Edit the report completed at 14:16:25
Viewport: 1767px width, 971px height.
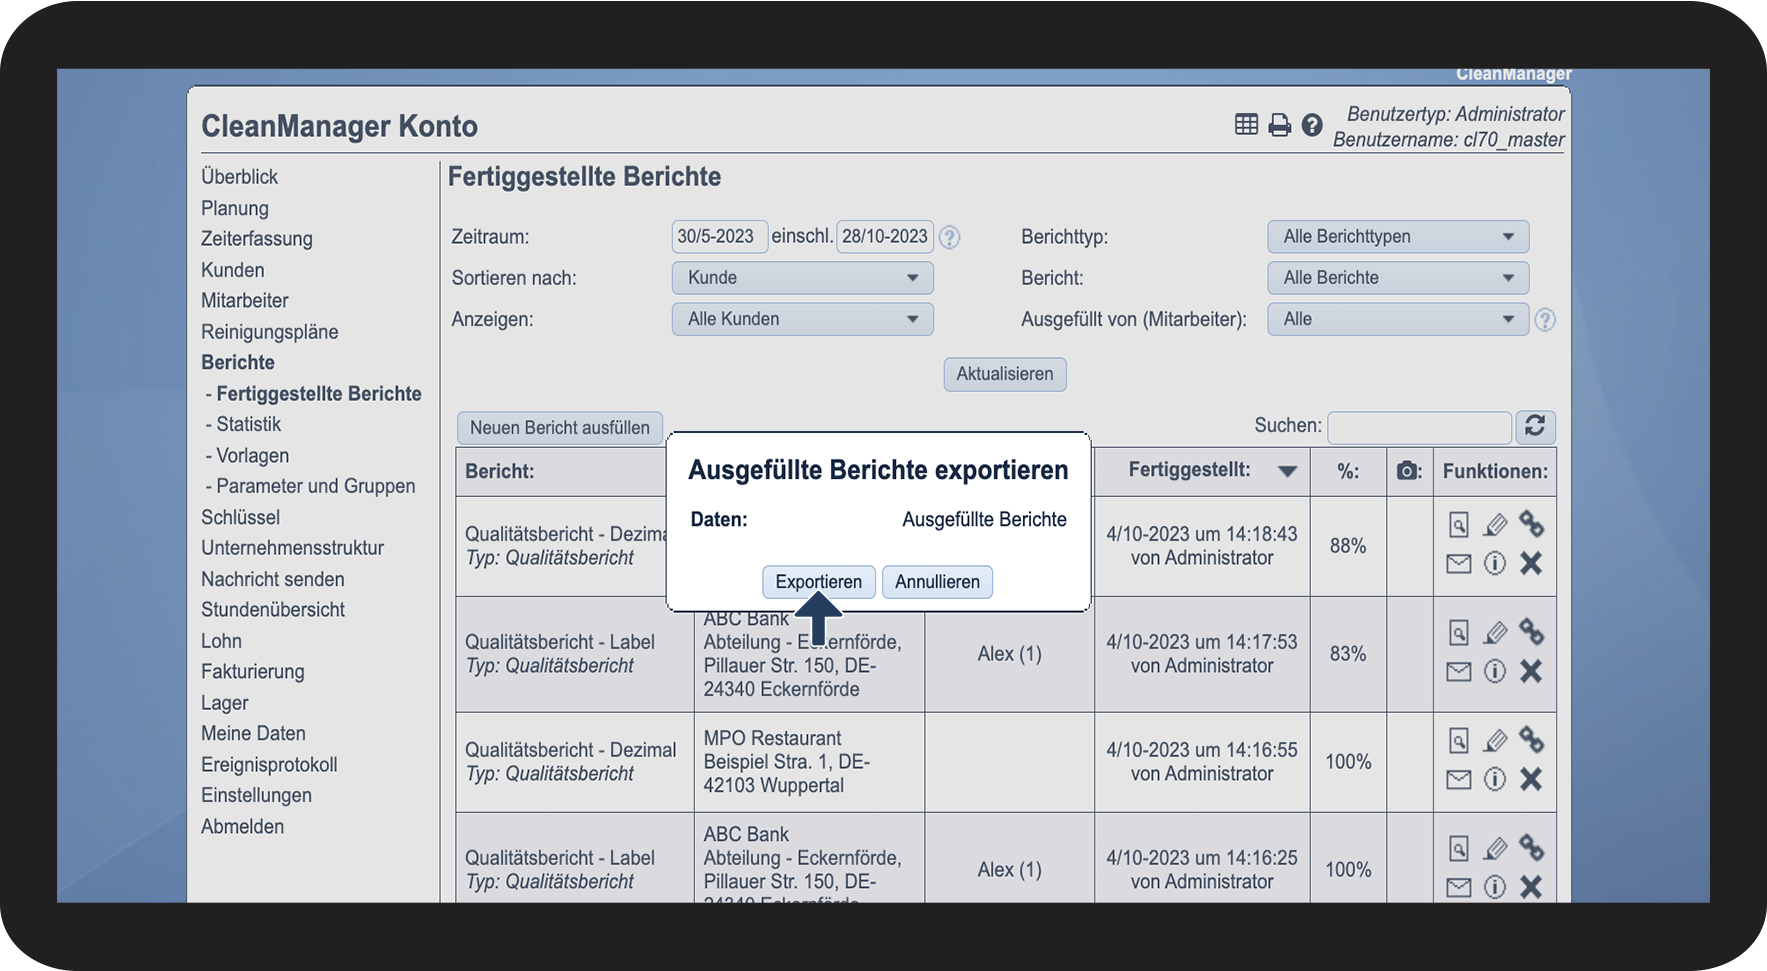pos(1495,848)
